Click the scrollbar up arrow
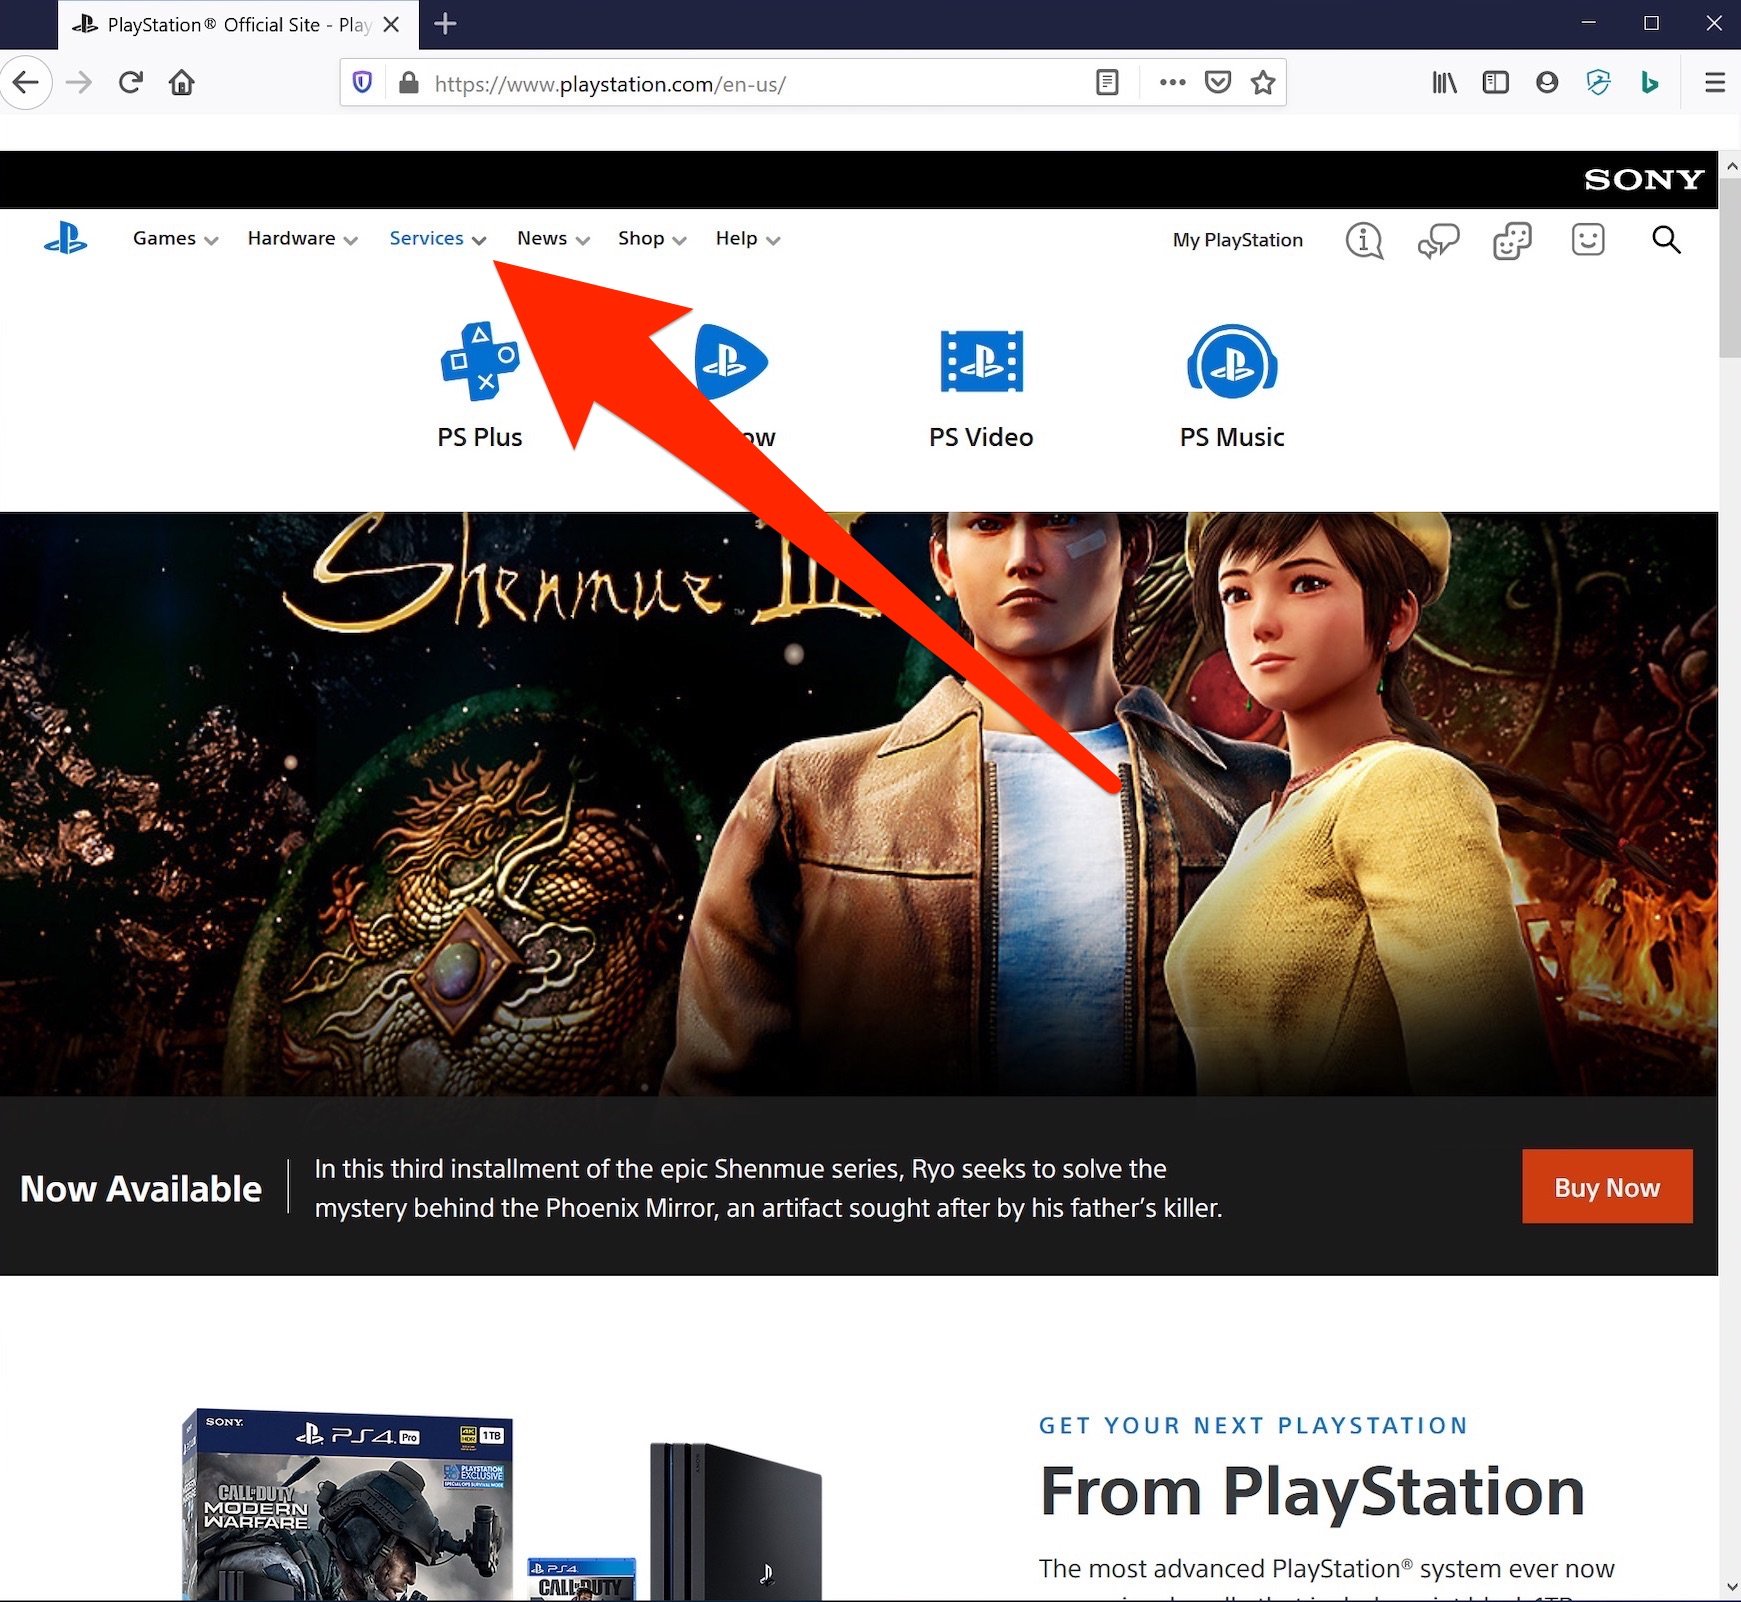The image size is (1741, 1602). tap(1731, 165)
